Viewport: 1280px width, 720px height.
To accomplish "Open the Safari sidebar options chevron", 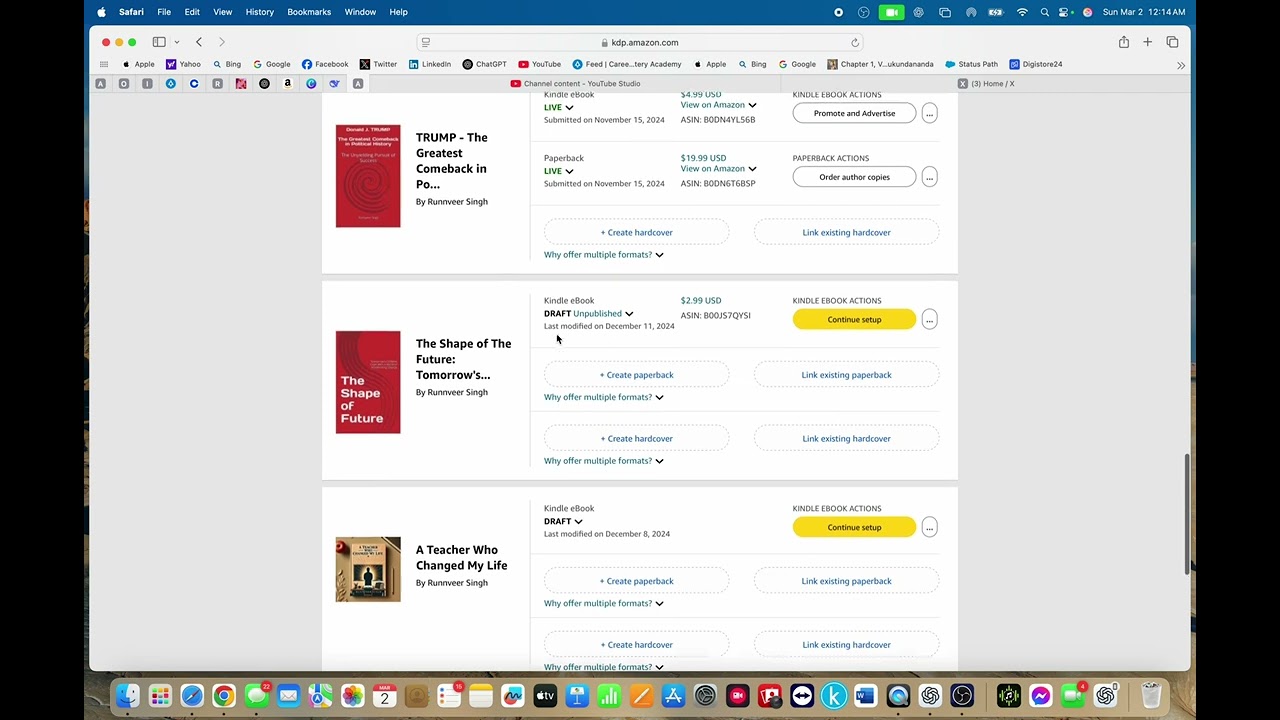I will [177, 42].
